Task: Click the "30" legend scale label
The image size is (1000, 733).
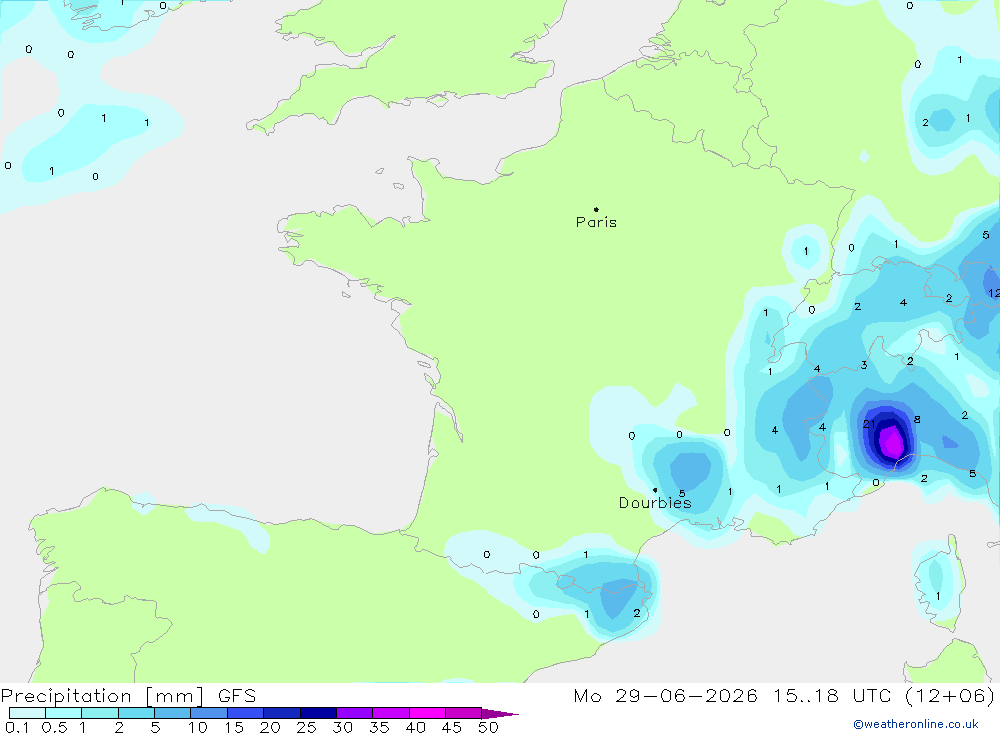Action: click(x=343, y=727)
